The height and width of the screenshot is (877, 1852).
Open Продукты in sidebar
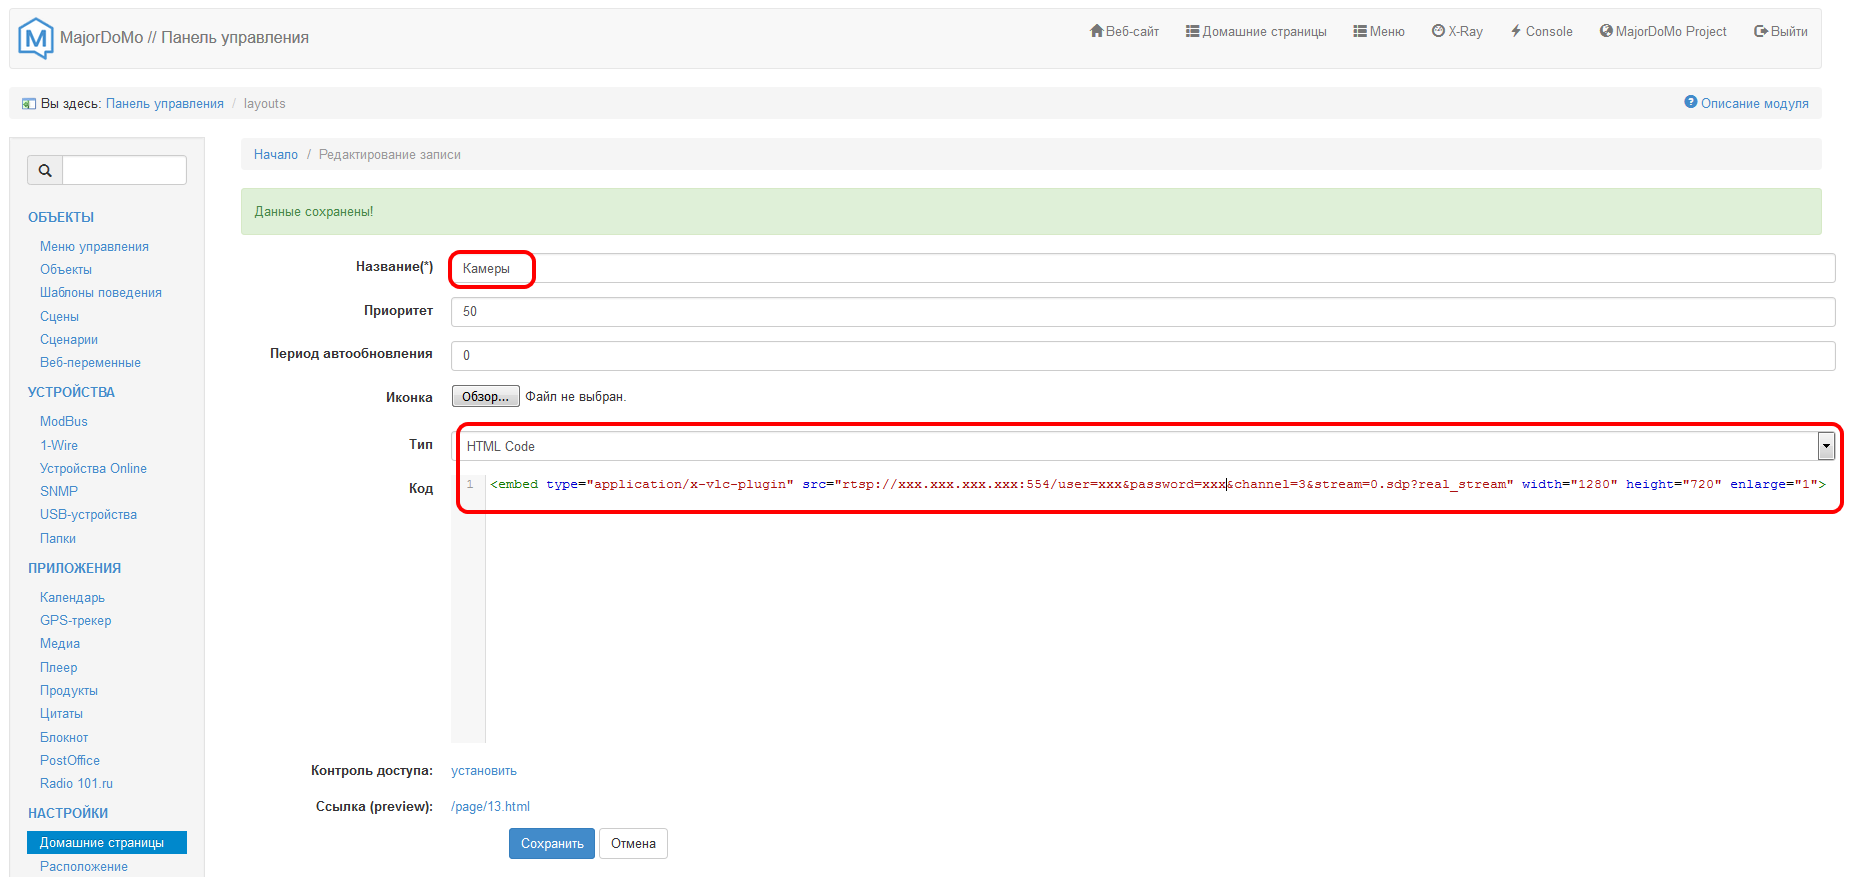coord(69,691)
